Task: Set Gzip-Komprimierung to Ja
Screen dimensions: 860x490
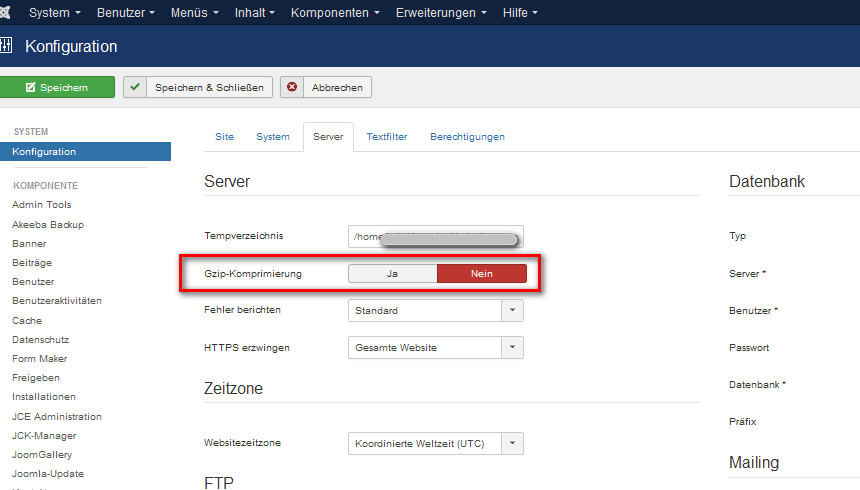Action: pyautogui.click(x=392, y=273)
